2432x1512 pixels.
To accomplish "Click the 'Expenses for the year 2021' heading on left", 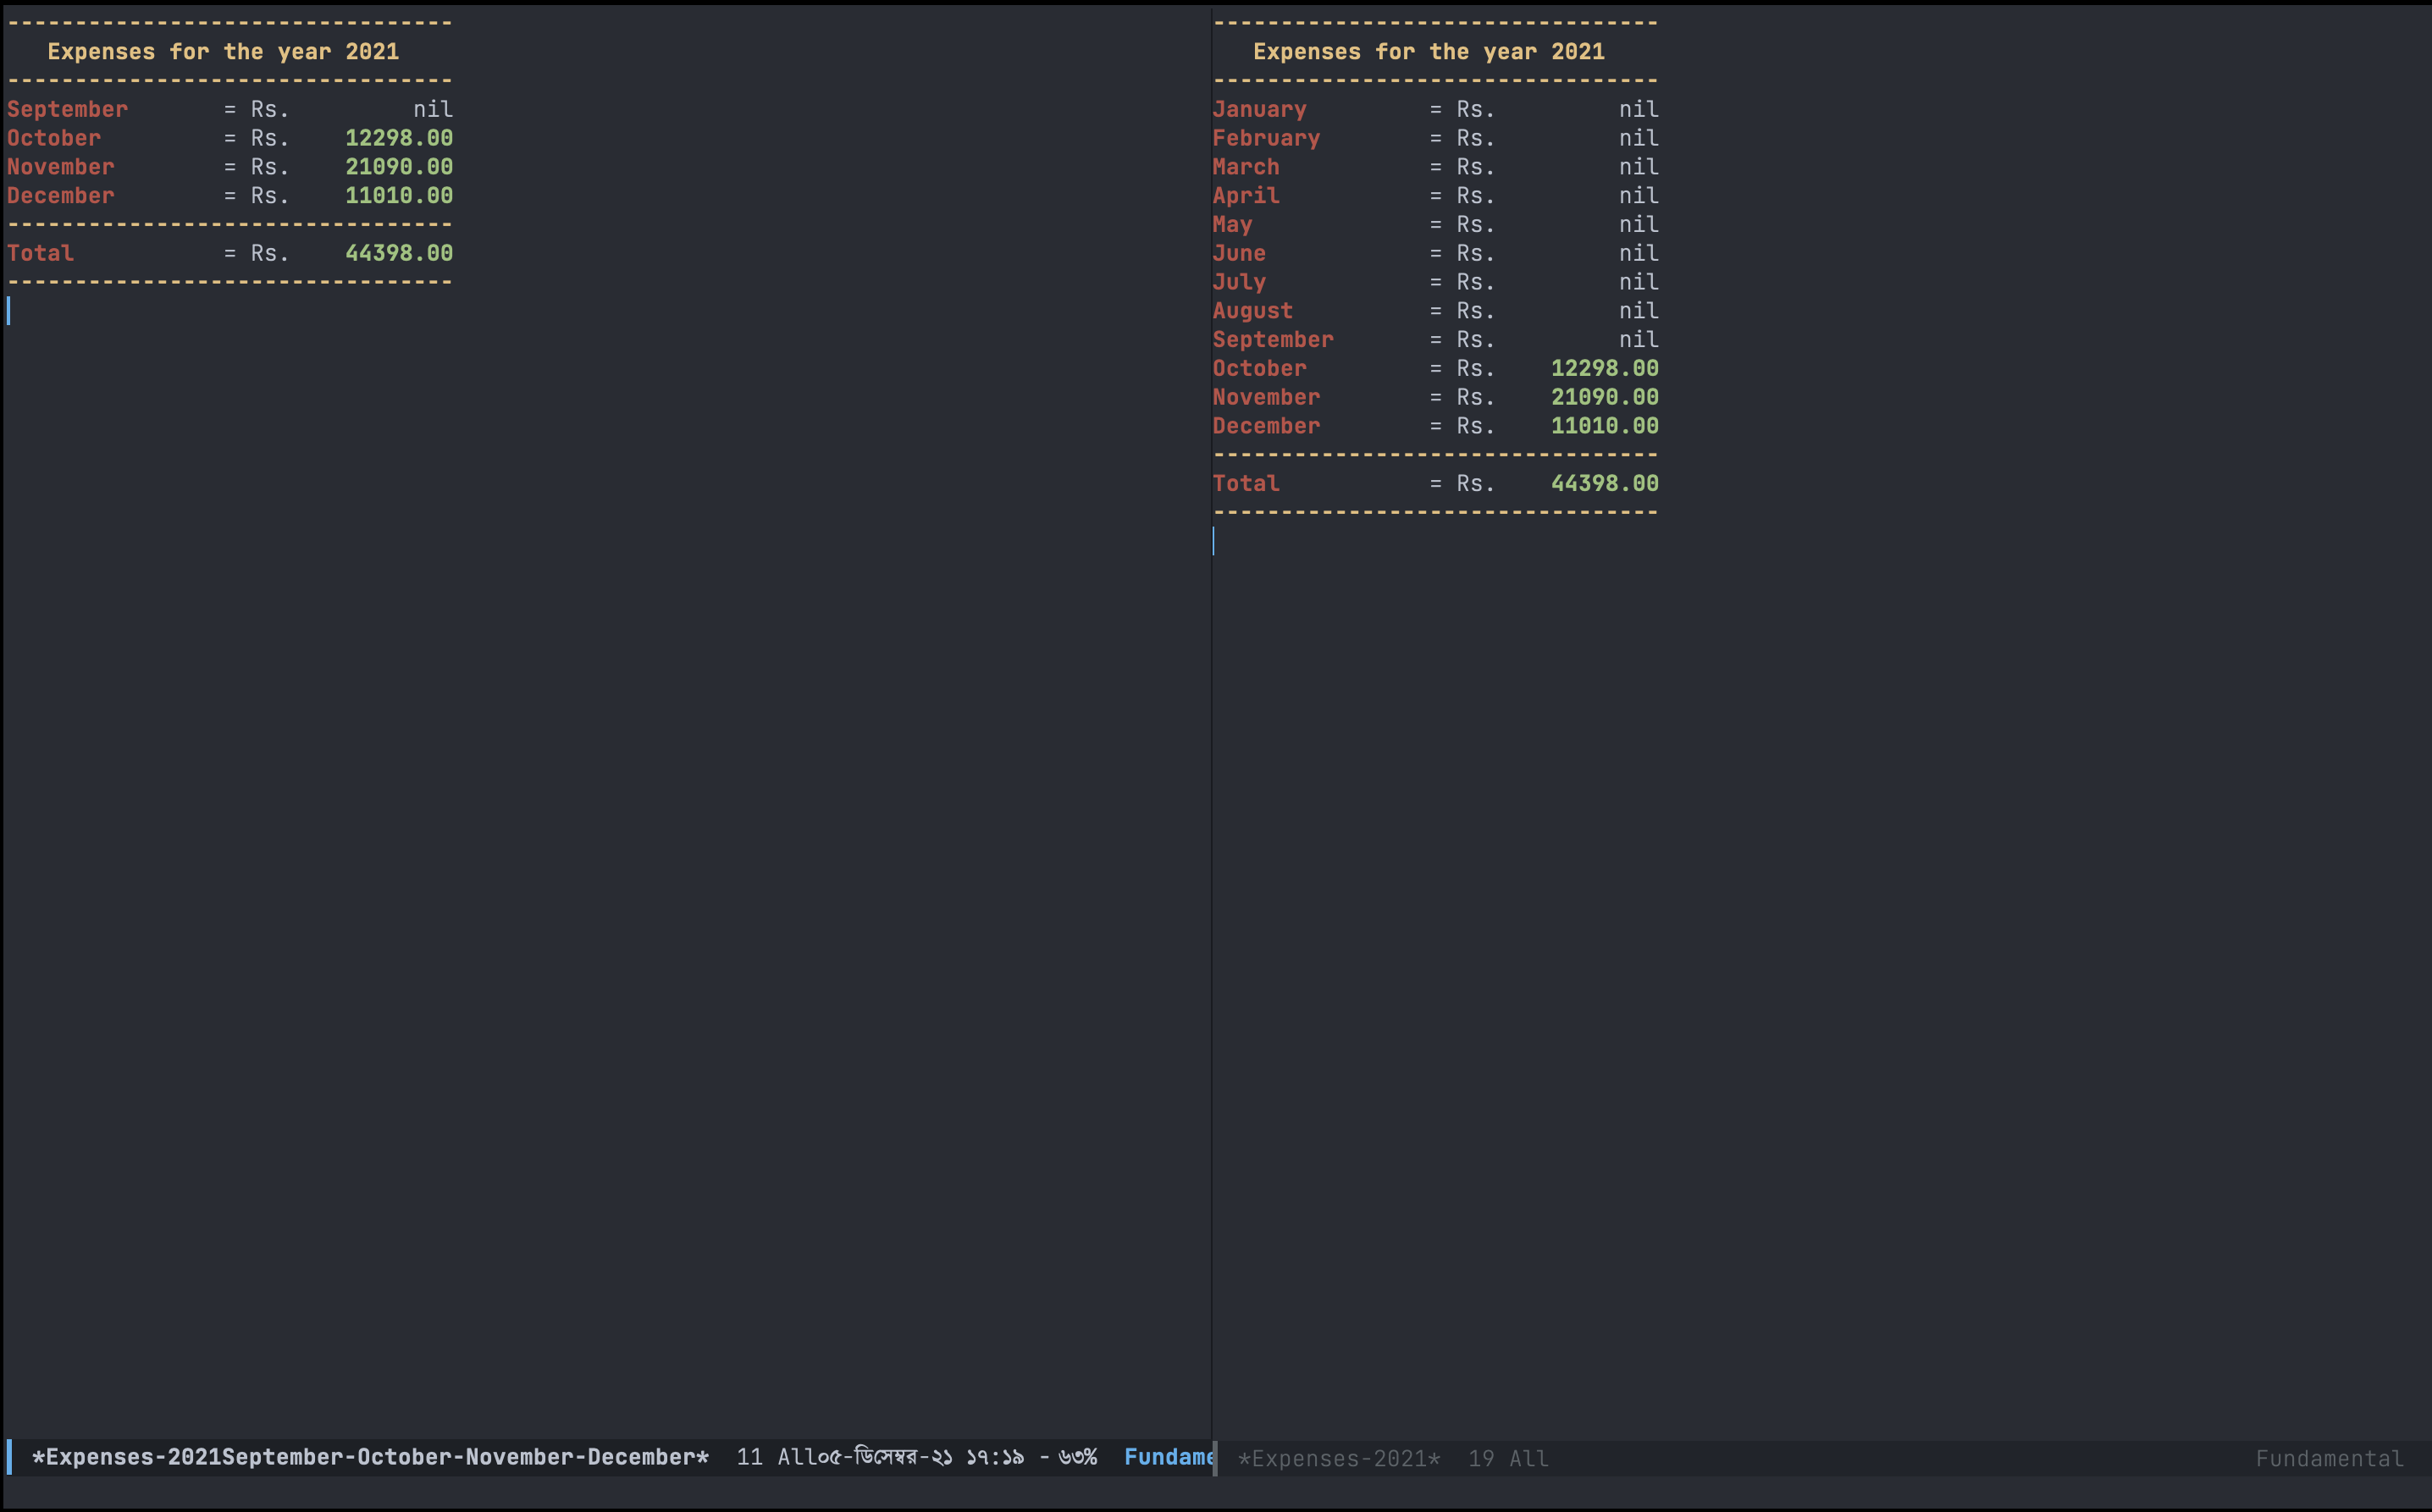I will point(223,52).
